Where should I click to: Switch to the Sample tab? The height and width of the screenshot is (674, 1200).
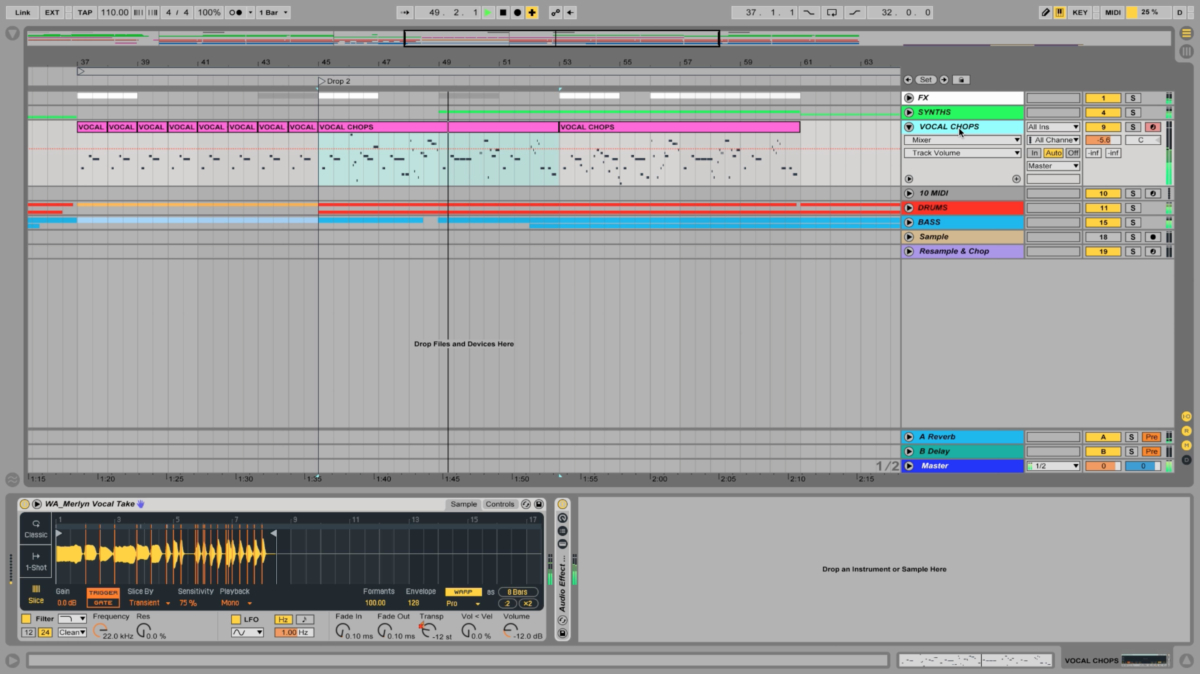(x=463, y=504)
